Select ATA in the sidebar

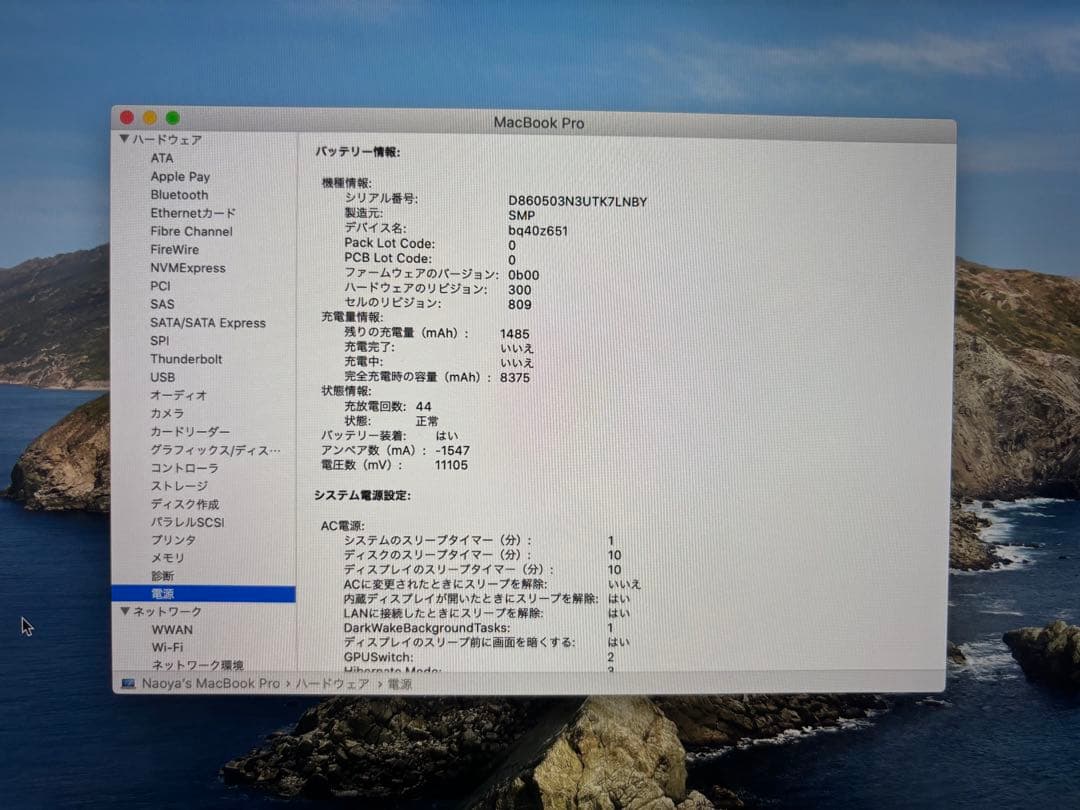162,158
